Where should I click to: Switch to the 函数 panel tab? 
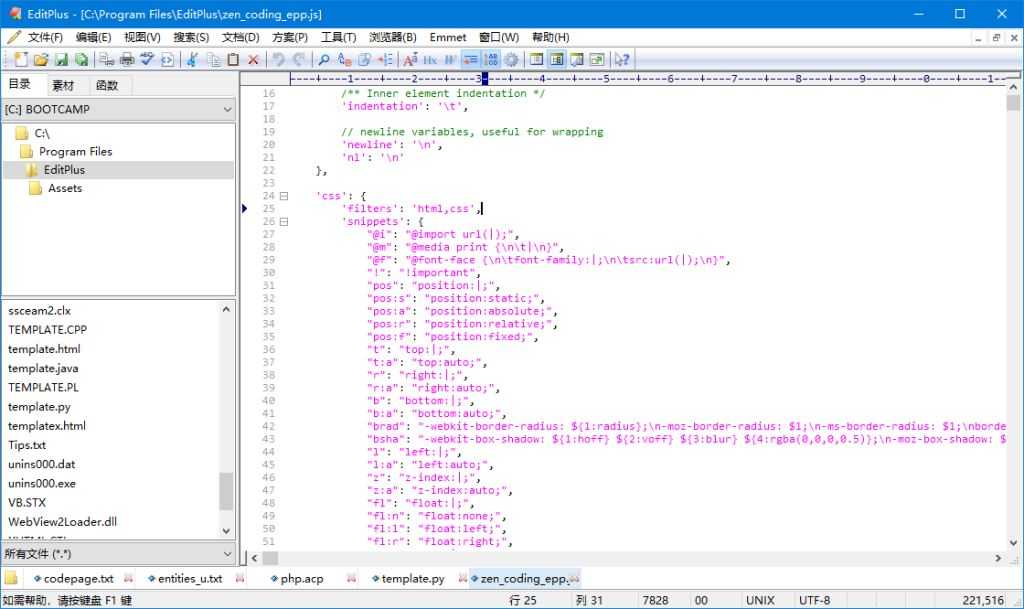106,84
